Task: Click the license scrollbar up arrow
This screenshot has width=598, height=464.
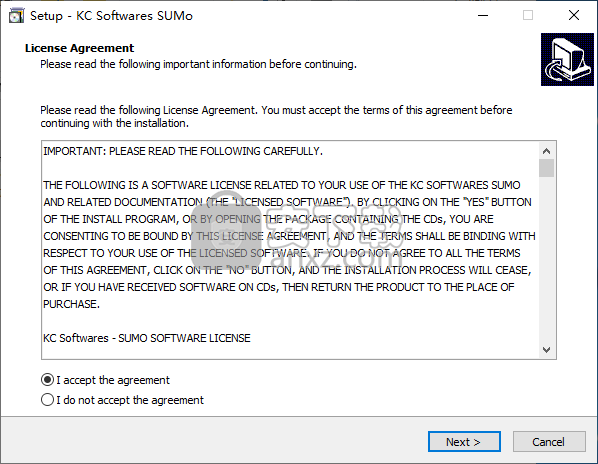Action: click(x=547, y=151)
